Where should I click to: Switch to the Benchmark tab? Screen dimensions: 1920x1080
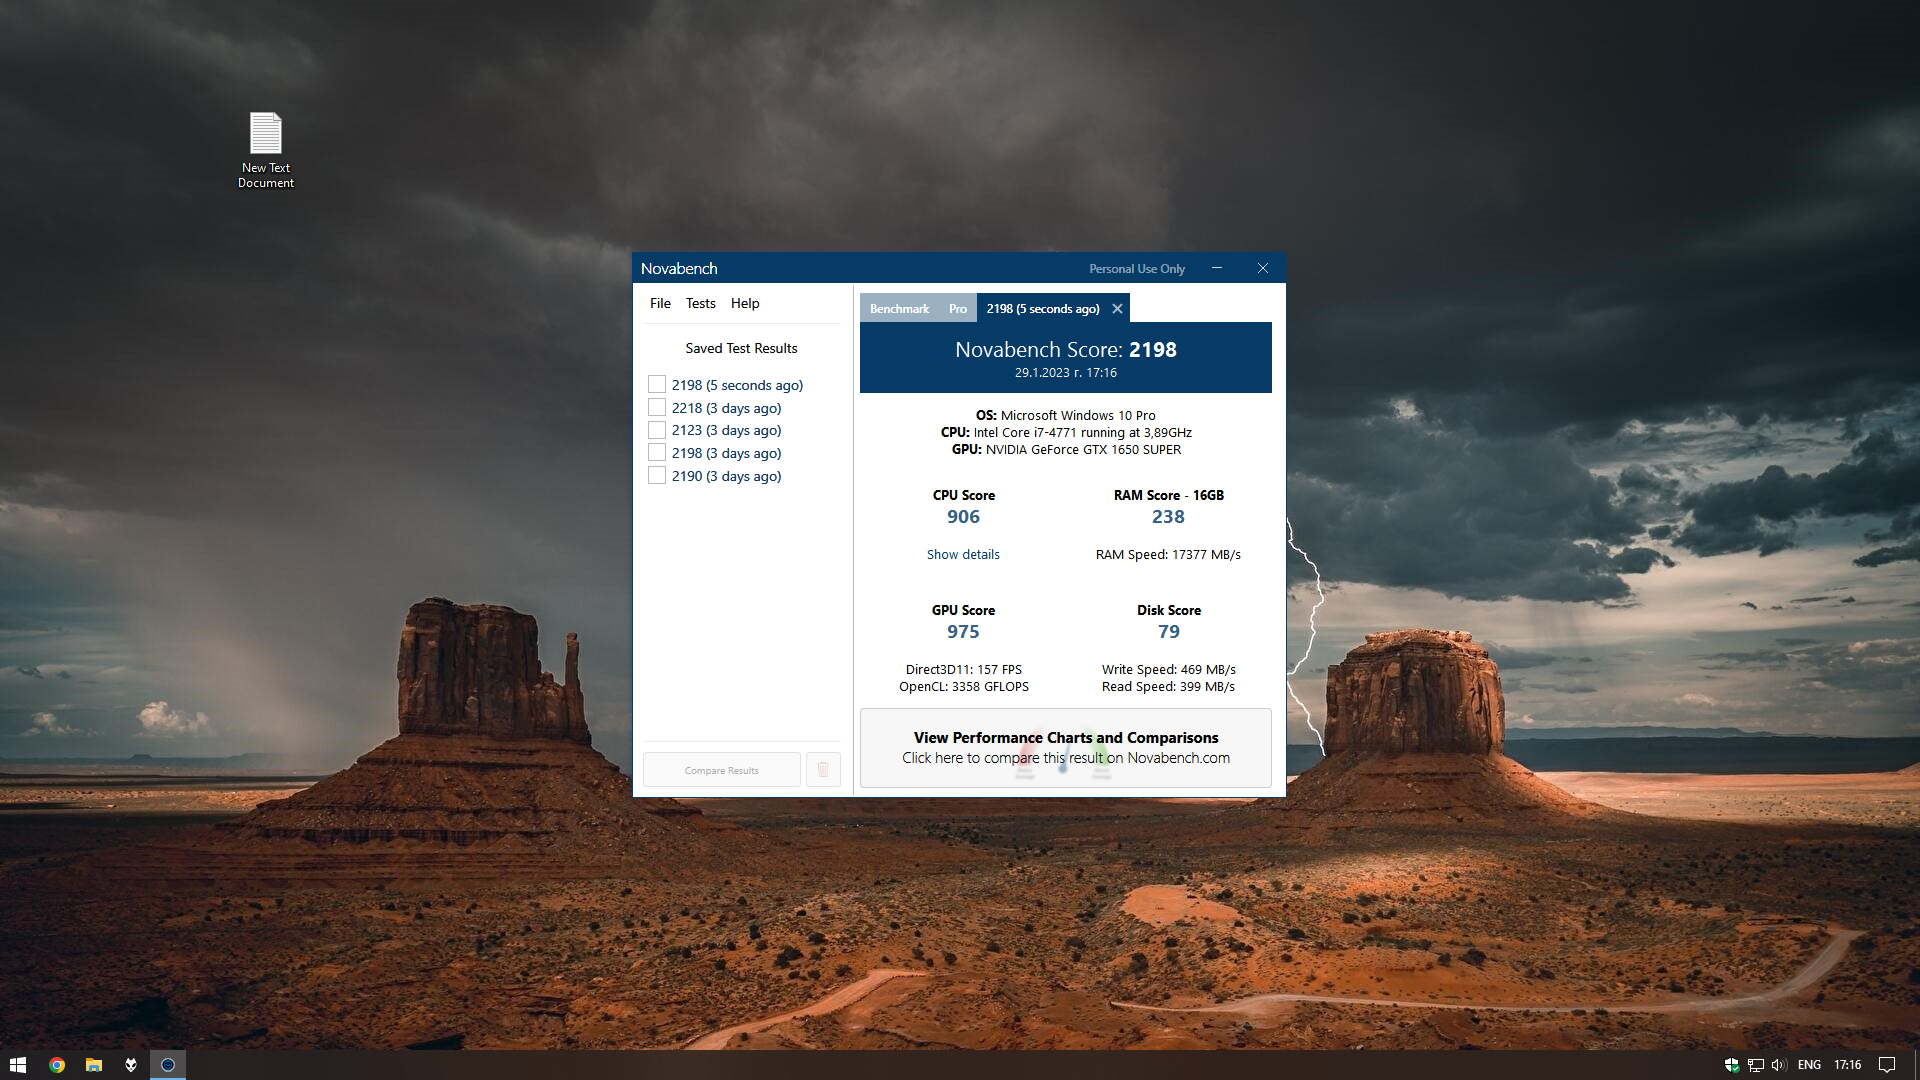[899, 309]
